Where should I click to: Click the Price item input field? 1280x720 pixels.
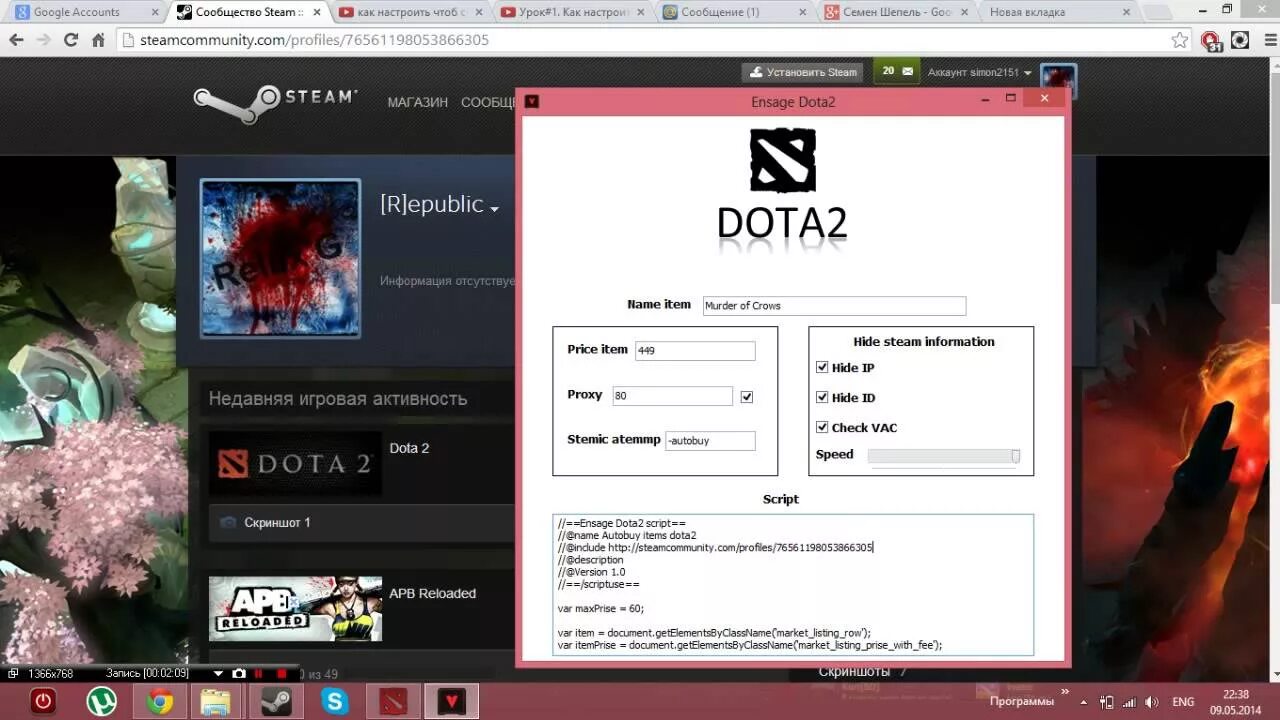(x=695, y=351)
